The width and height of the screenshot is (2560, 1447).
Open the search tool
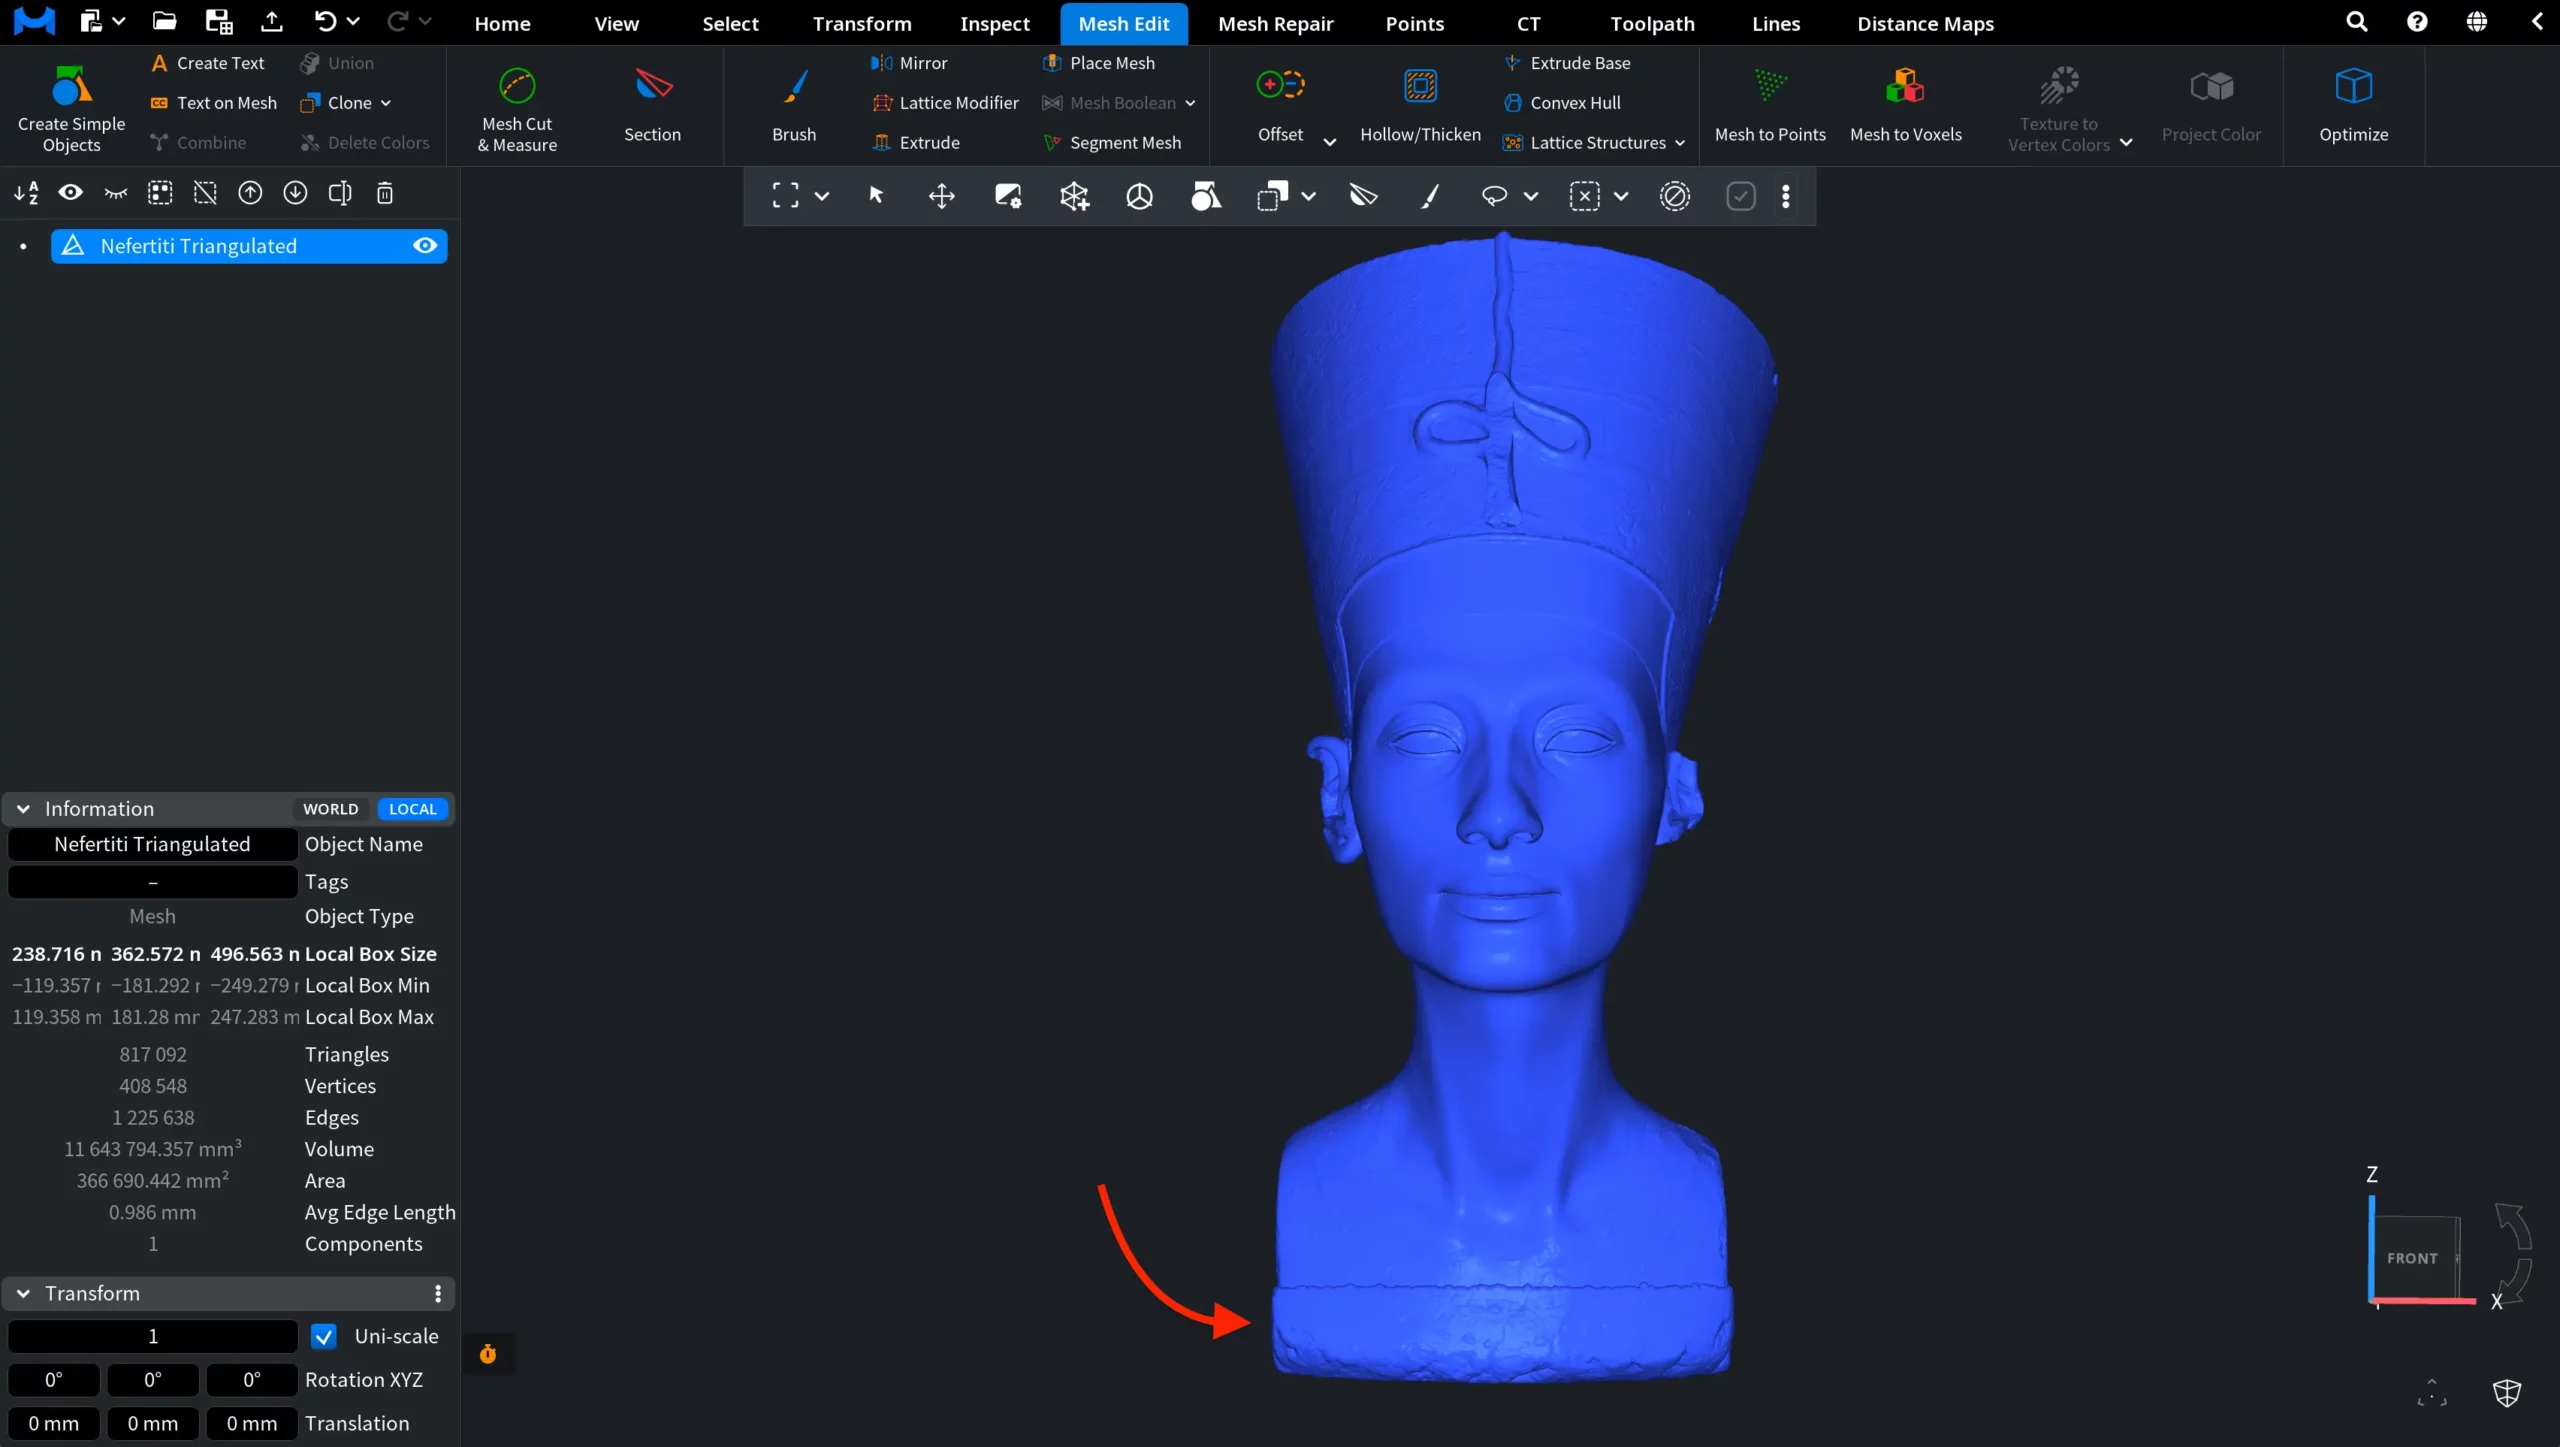click(2357, 22)
